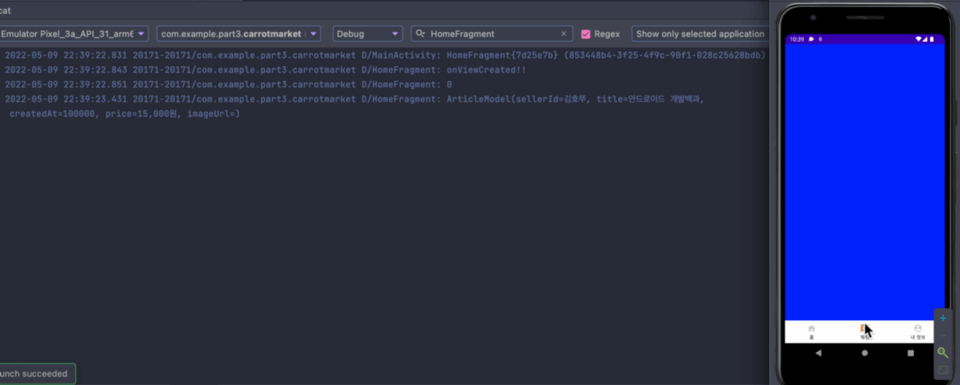Tap the middle chat tab in emulator navigation
Image resolution: width=960 pixels, height=385 pixels.
[x=864, y=332]
